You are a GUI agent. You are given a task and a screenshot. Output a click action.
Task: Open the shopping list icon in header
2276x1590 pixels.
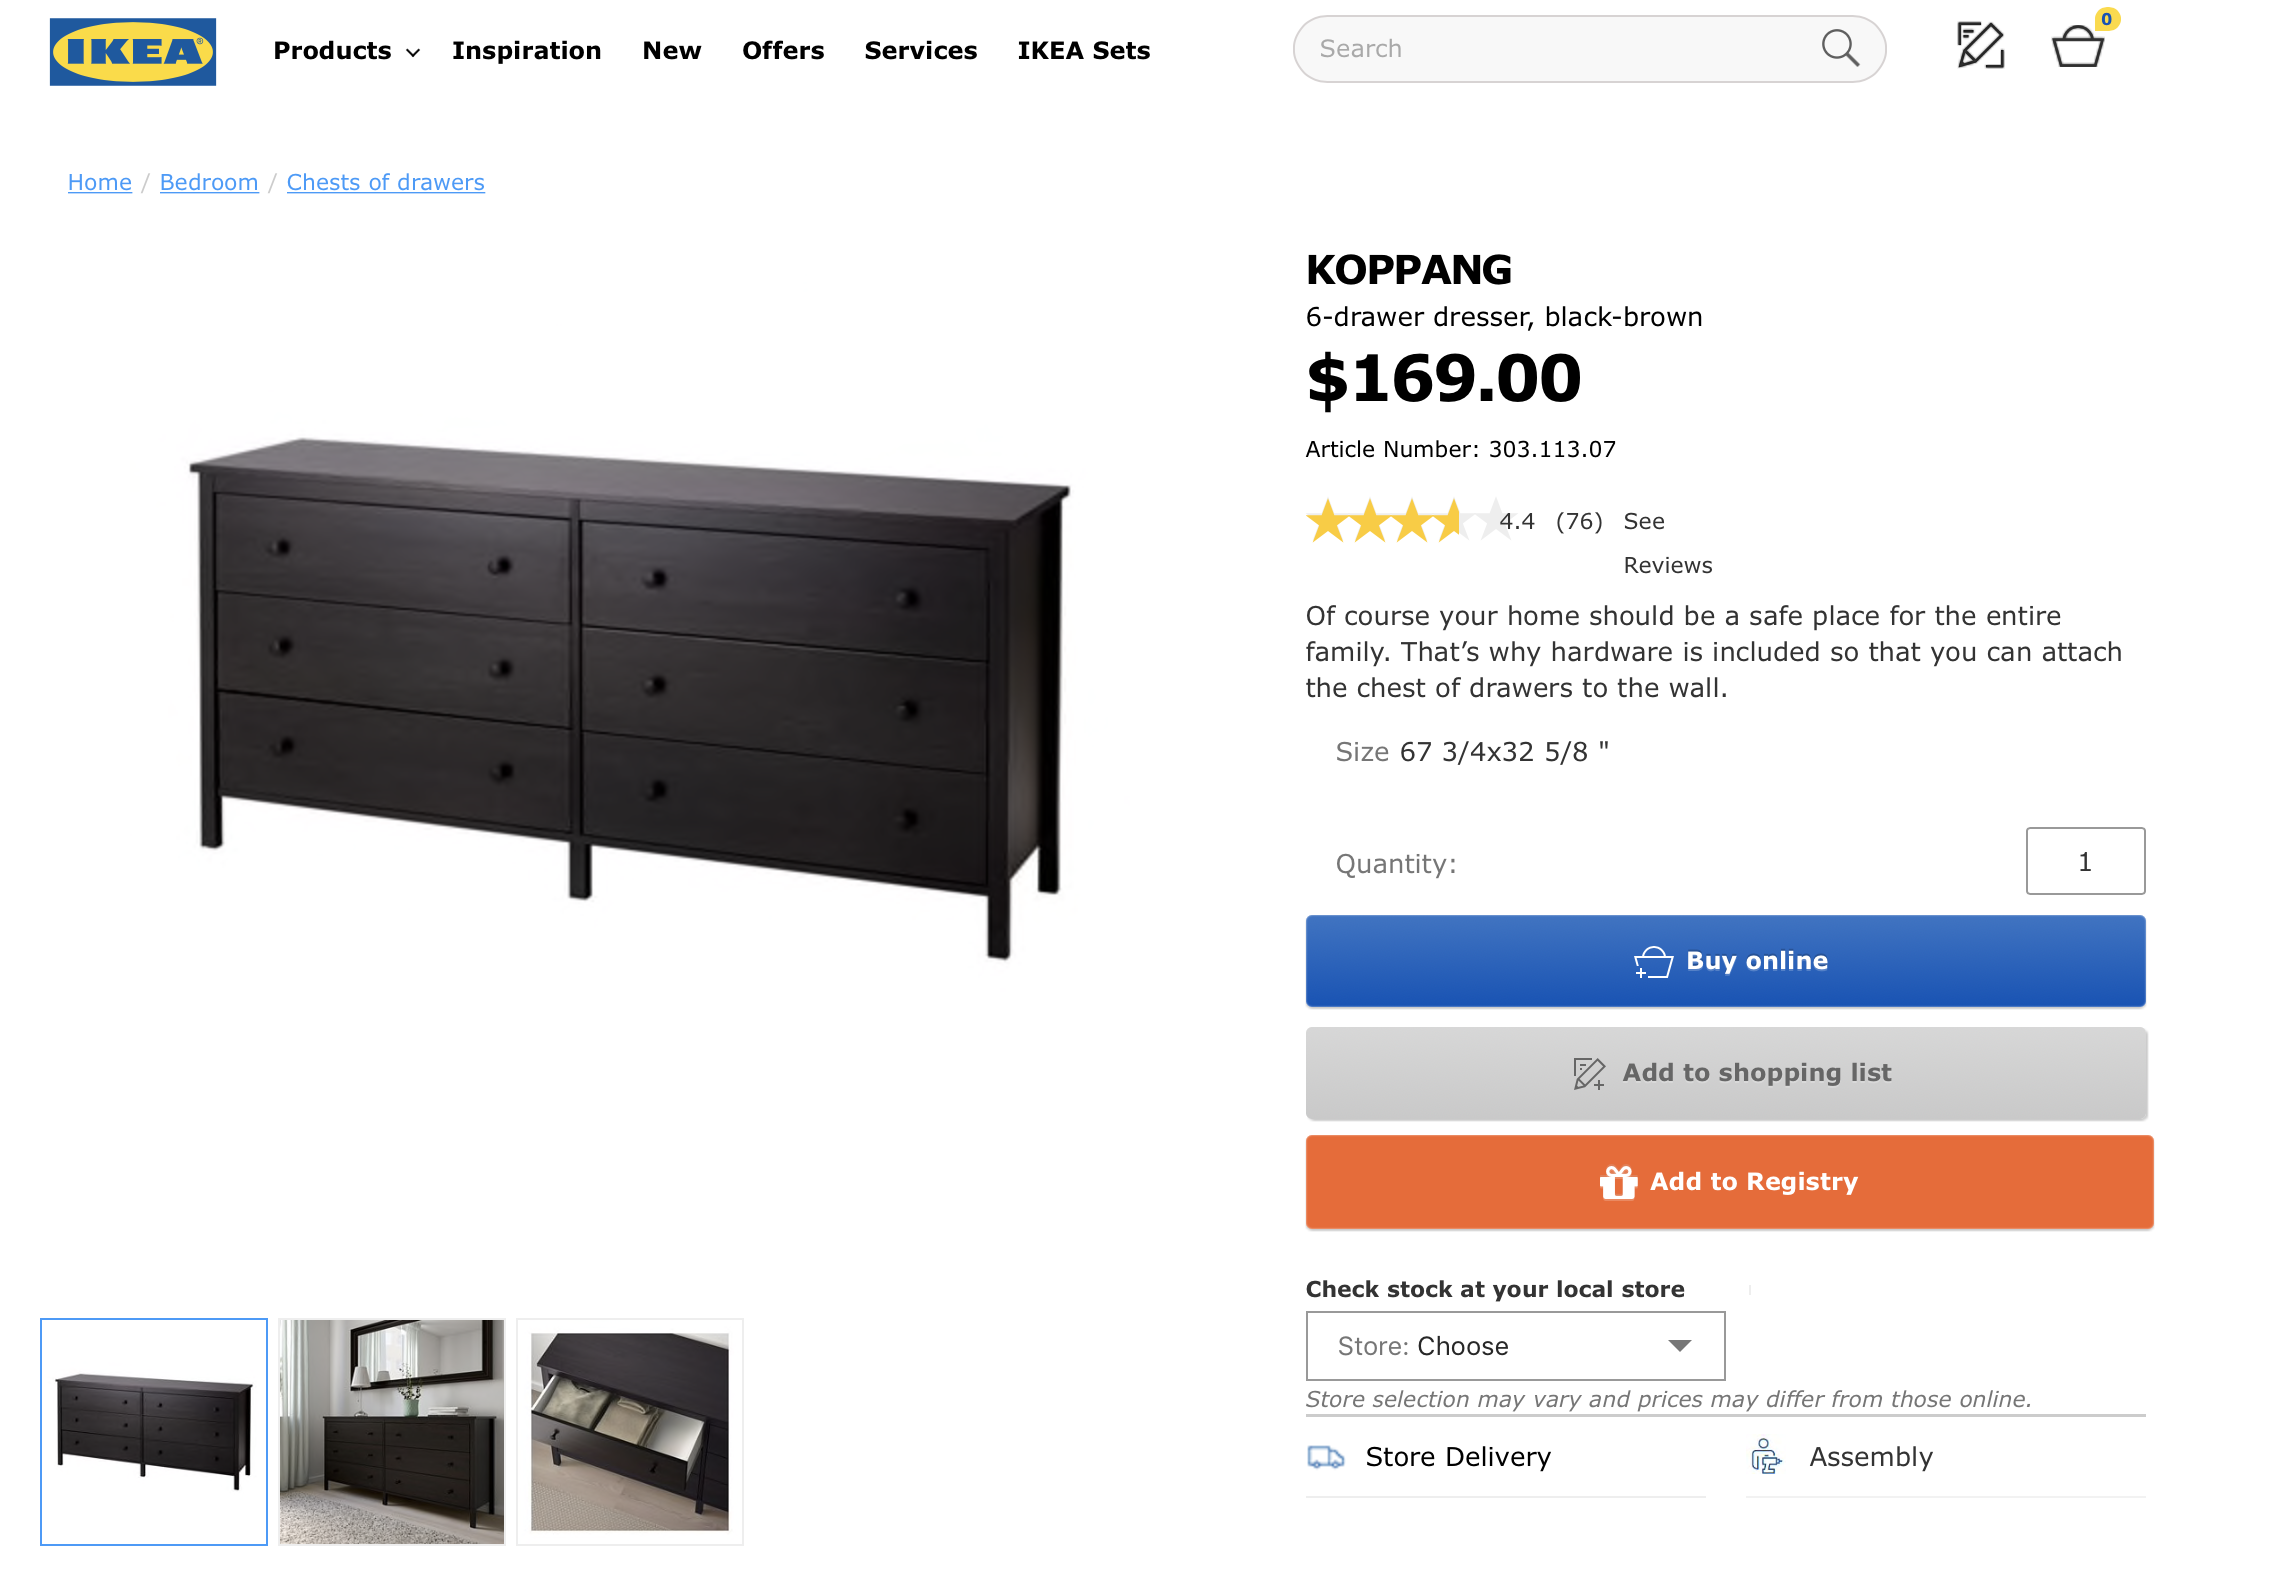coord(1980,46)
